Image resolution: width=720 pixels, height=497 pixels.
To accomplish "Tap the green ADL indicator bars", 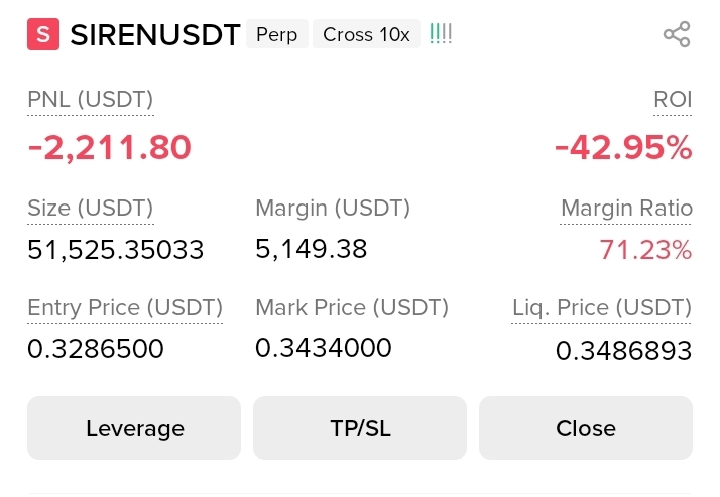I will click(441, 34).
